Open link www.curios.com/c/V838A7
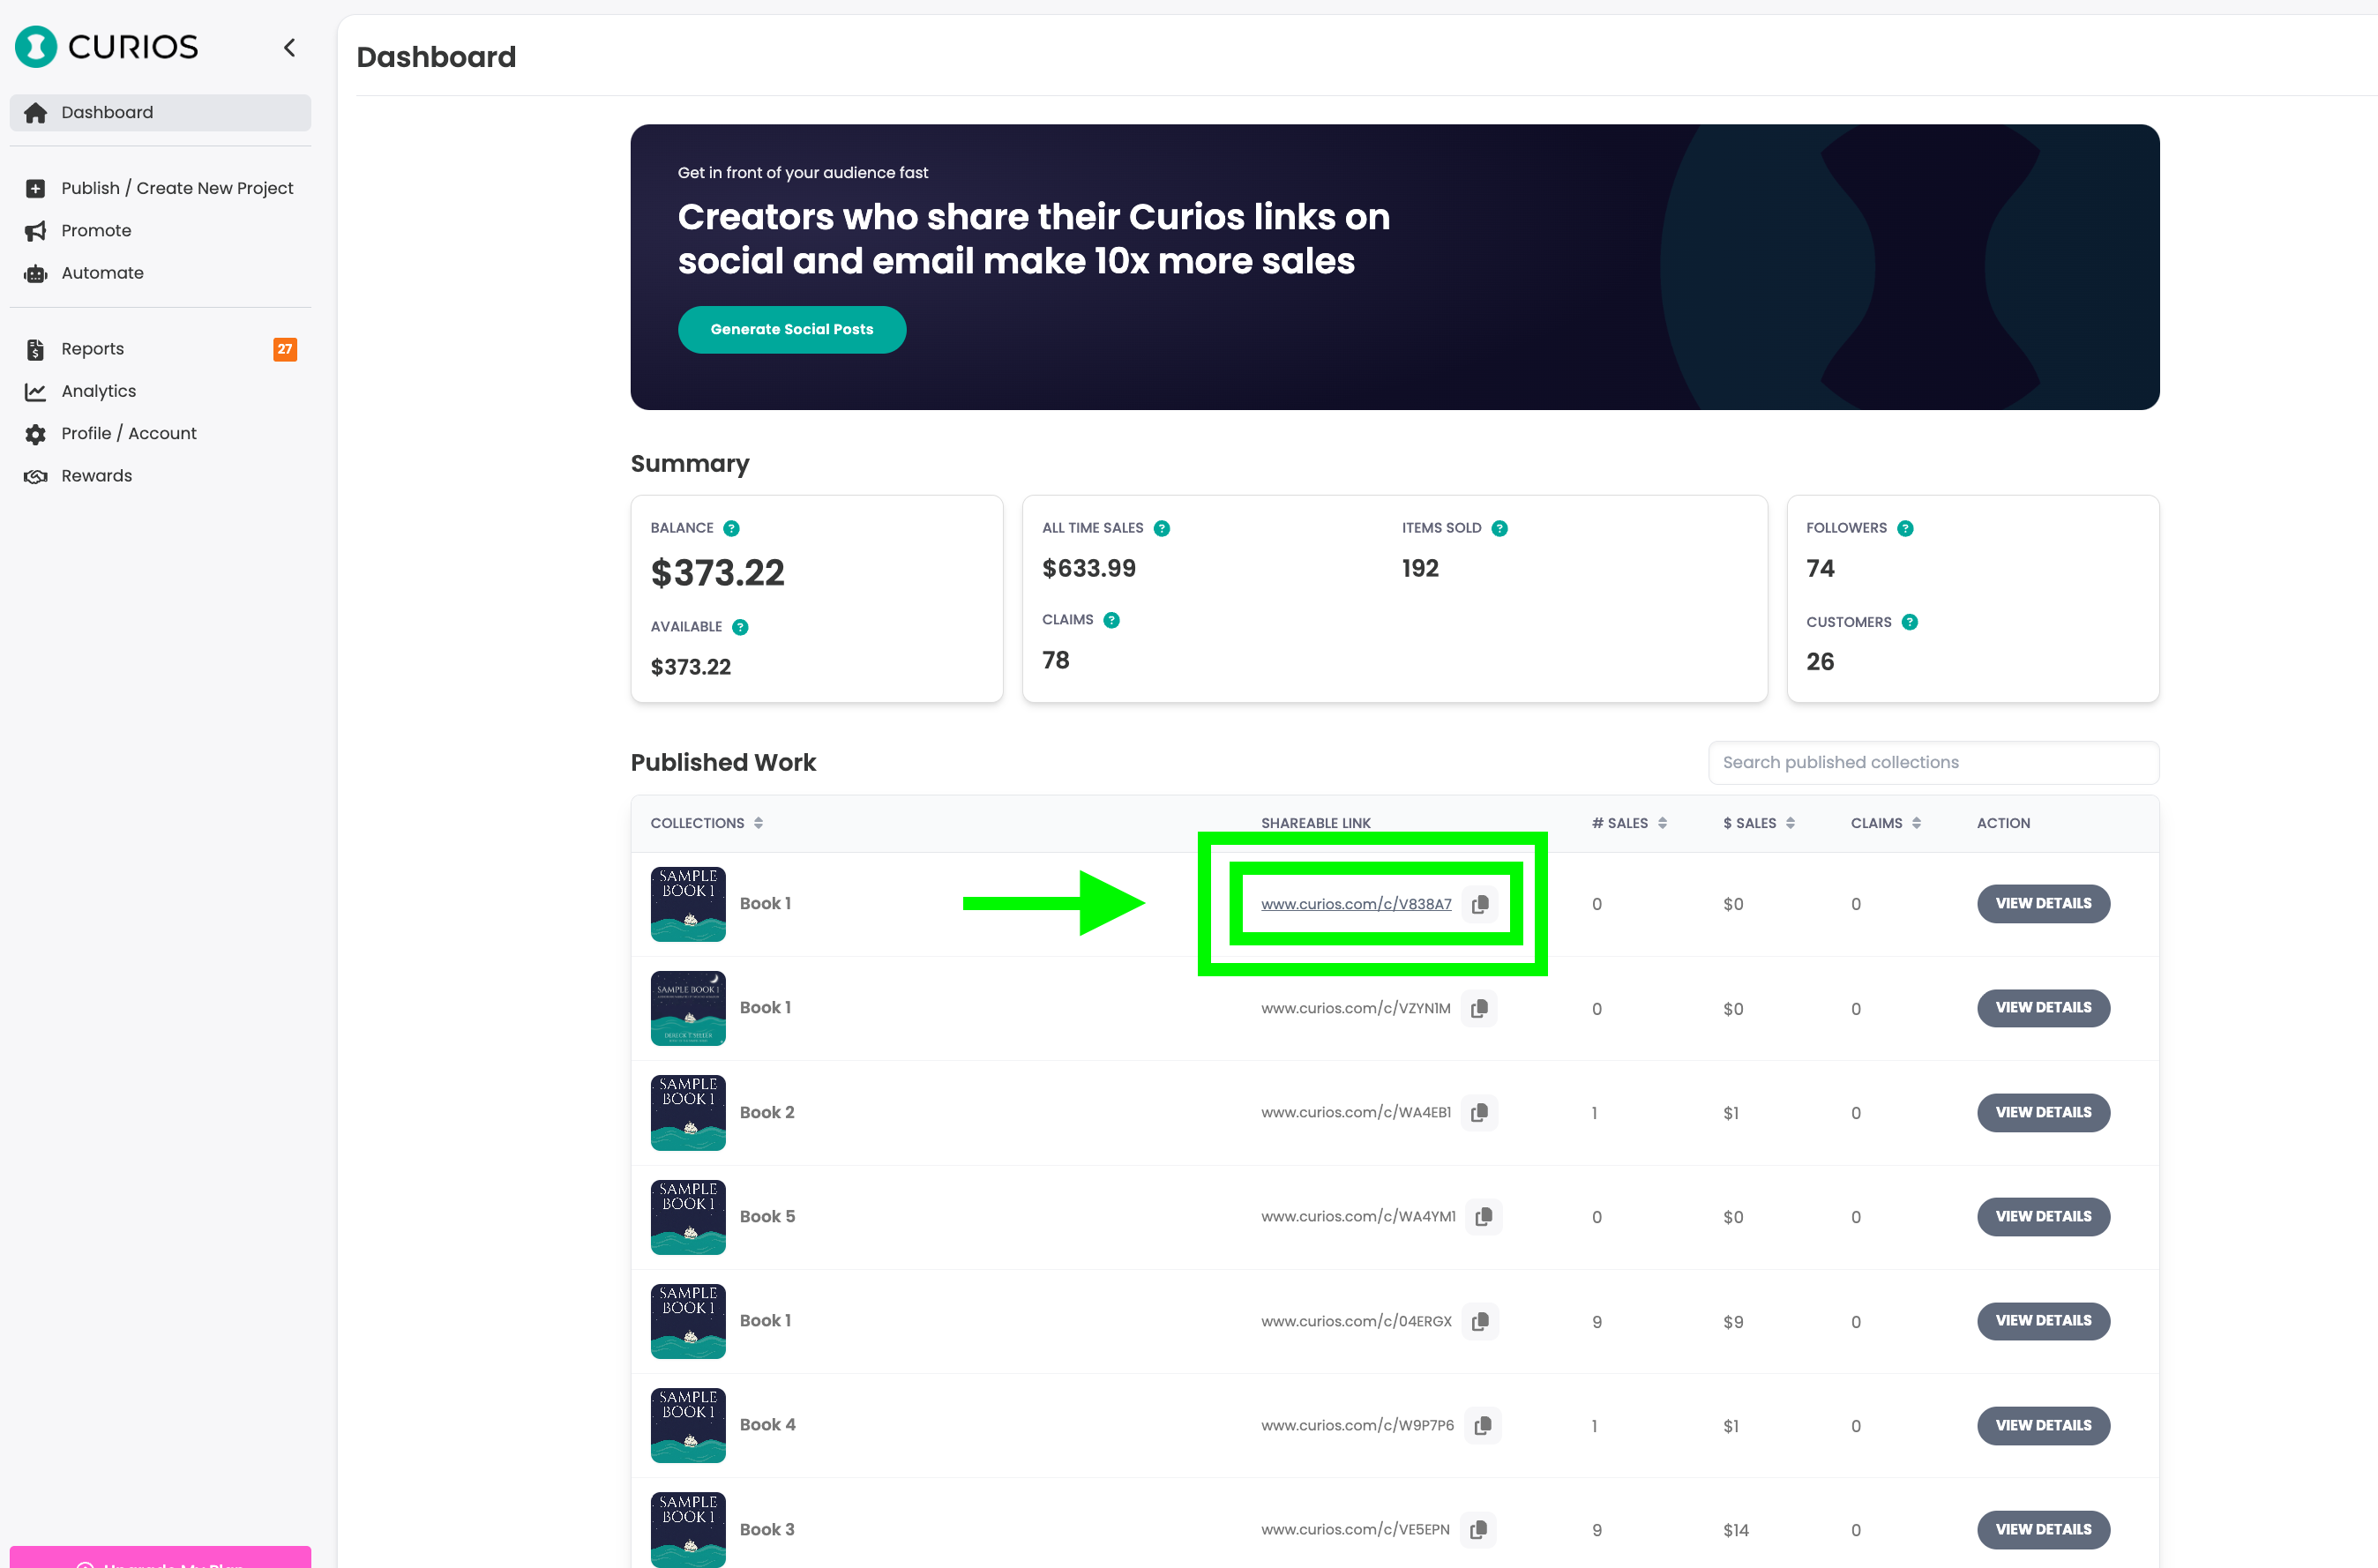 click(1356, 904)
